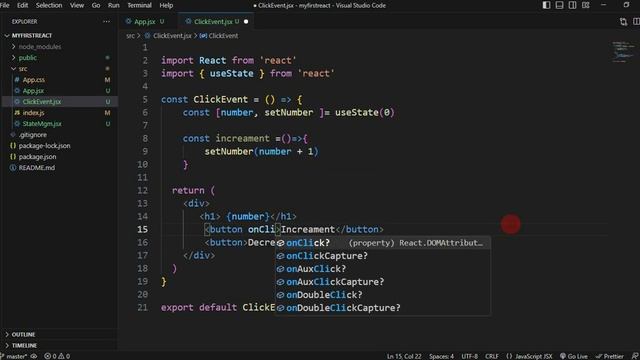
Task: Click the Prettier status item
Action: click(x=609, y=356)
